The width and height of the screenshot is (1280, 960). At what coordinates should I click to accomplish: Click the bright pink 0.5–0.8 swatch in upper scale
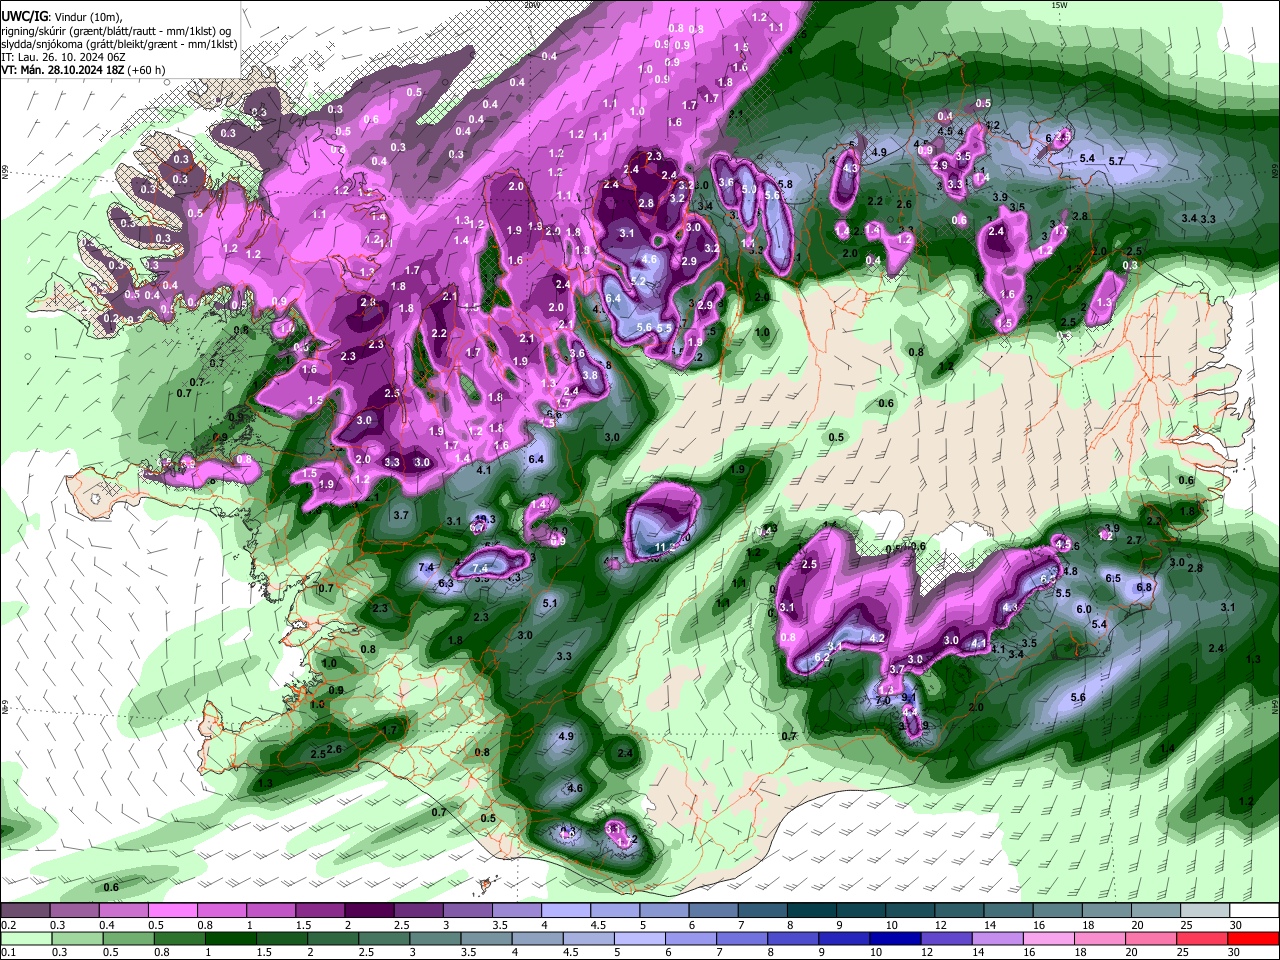tap(172, 911)
